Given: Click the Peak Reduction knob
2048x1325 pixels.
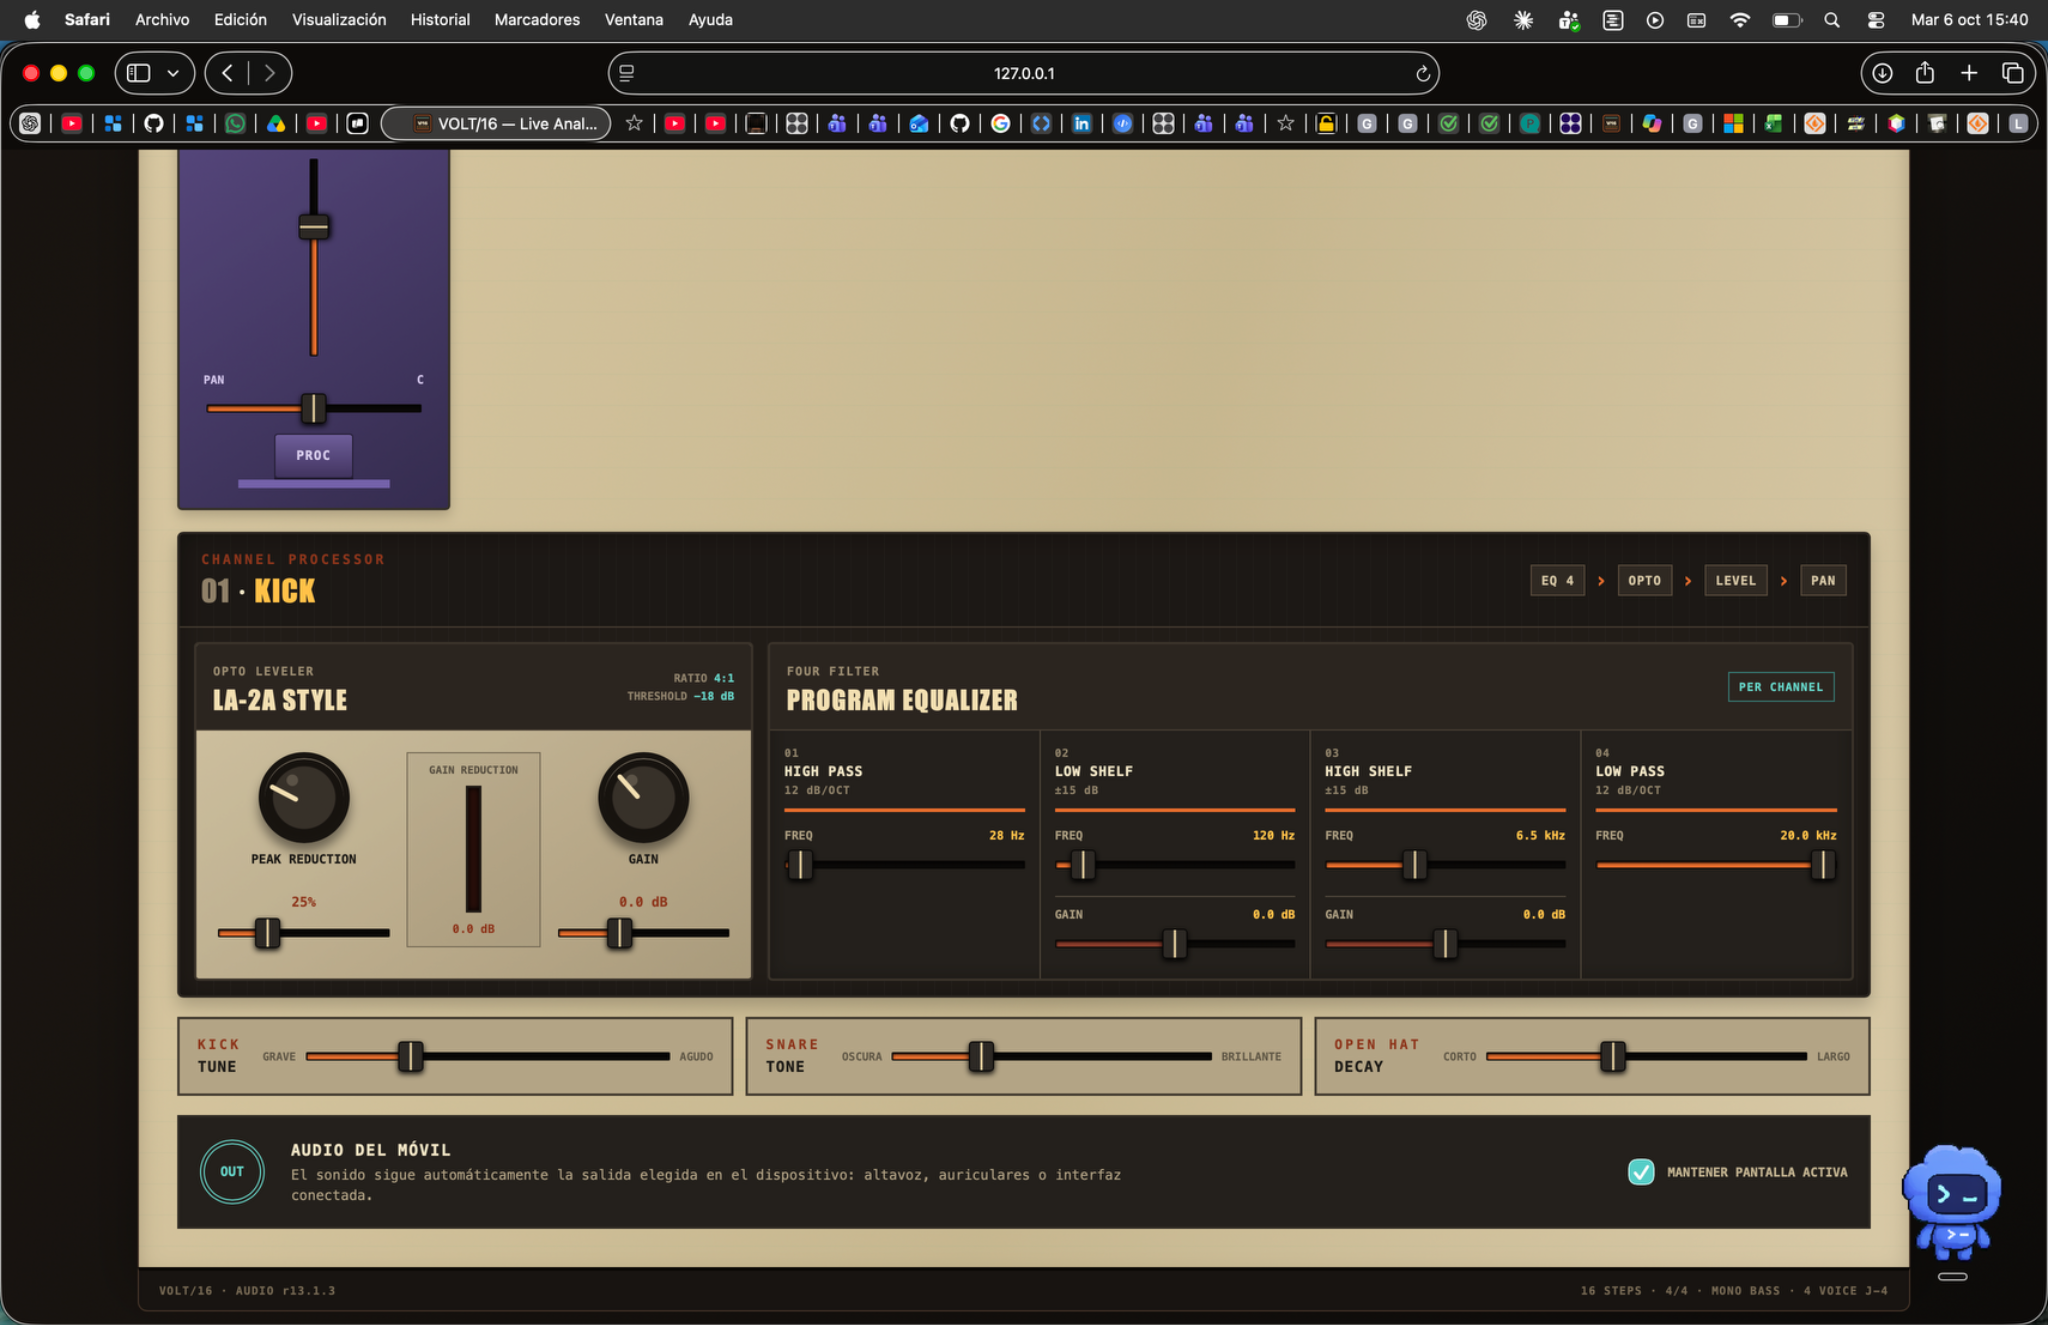Looking at the screenshot, I should [304, 798].
